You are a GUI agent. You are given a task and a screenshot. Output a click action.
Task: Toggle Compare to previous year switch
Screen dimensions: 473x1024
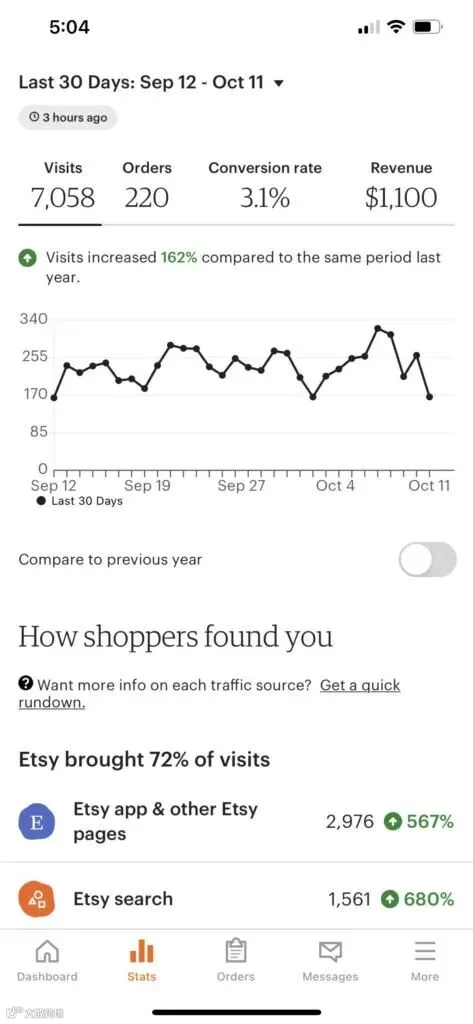[428, 560]
